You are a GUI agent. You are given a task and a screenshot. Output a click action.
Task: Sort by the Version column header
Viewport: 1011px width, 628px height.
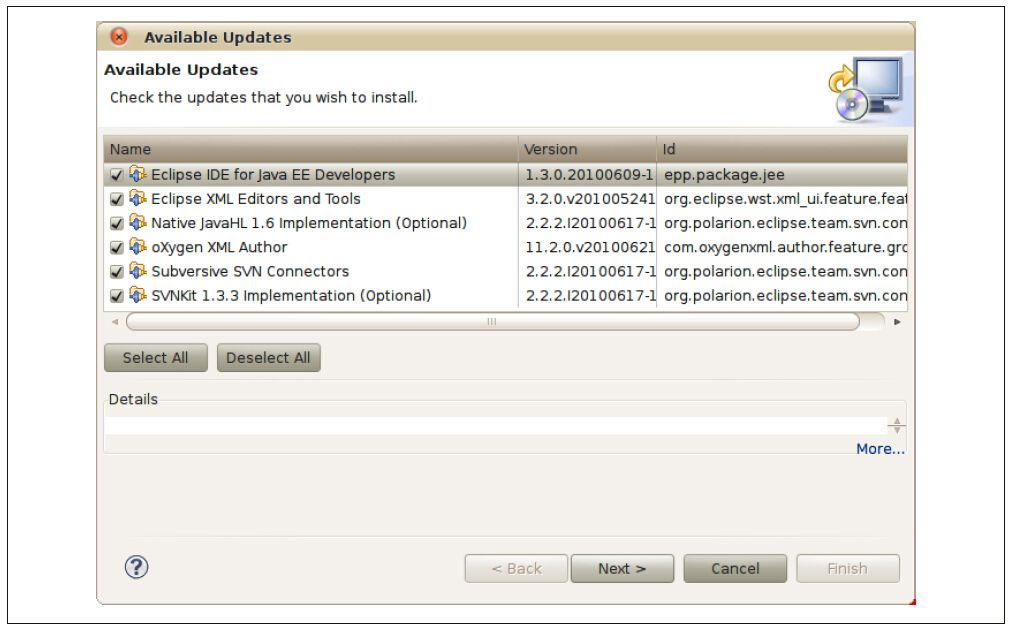point(587,149)
